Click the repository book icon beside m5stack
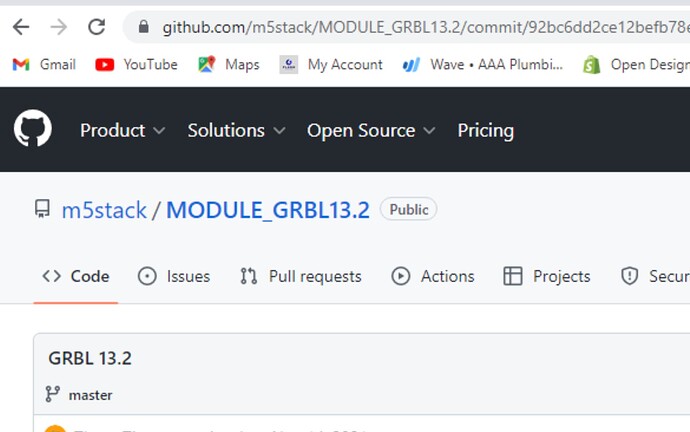 pyautogui.click(x=42, y=209)
